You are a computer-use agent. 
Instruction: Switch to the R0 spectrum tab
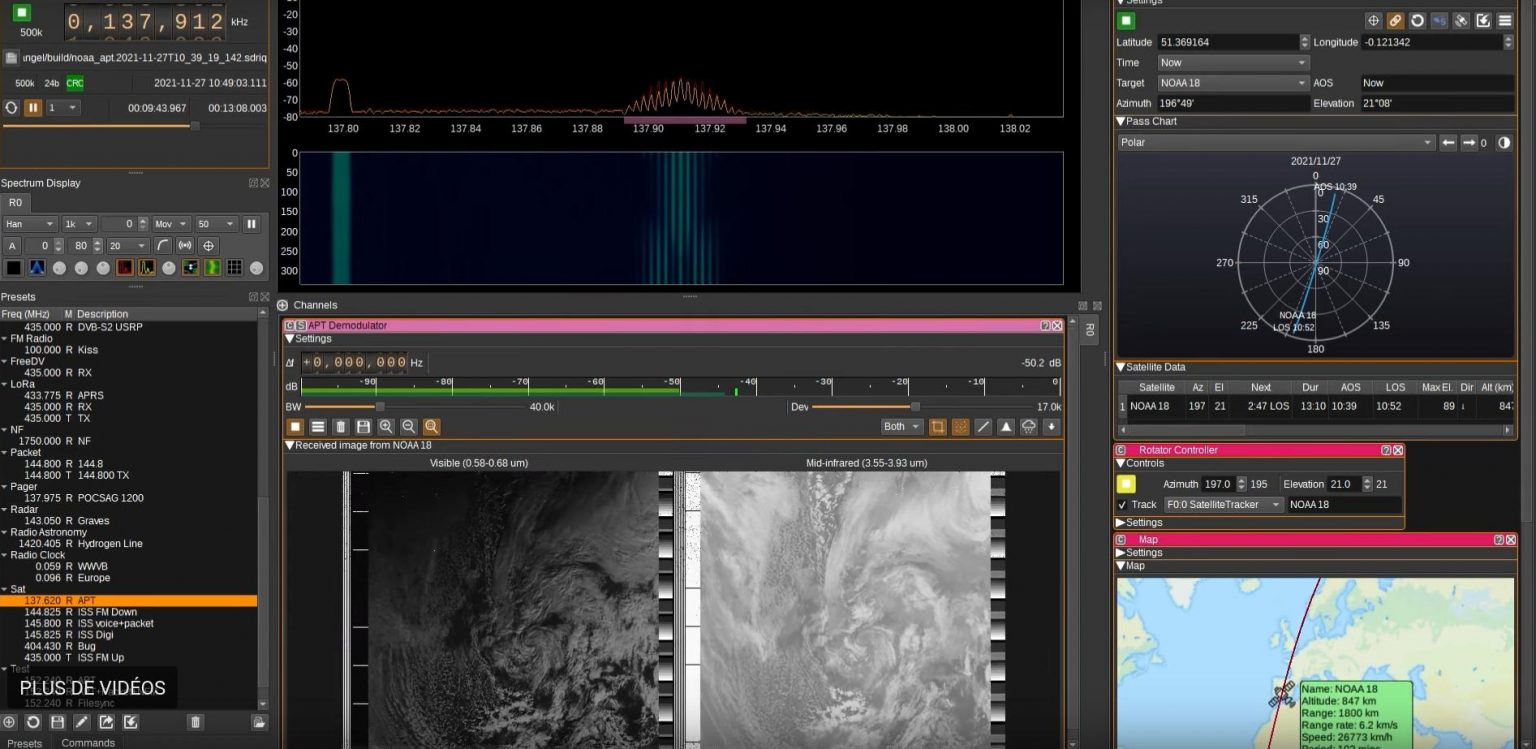14,202
